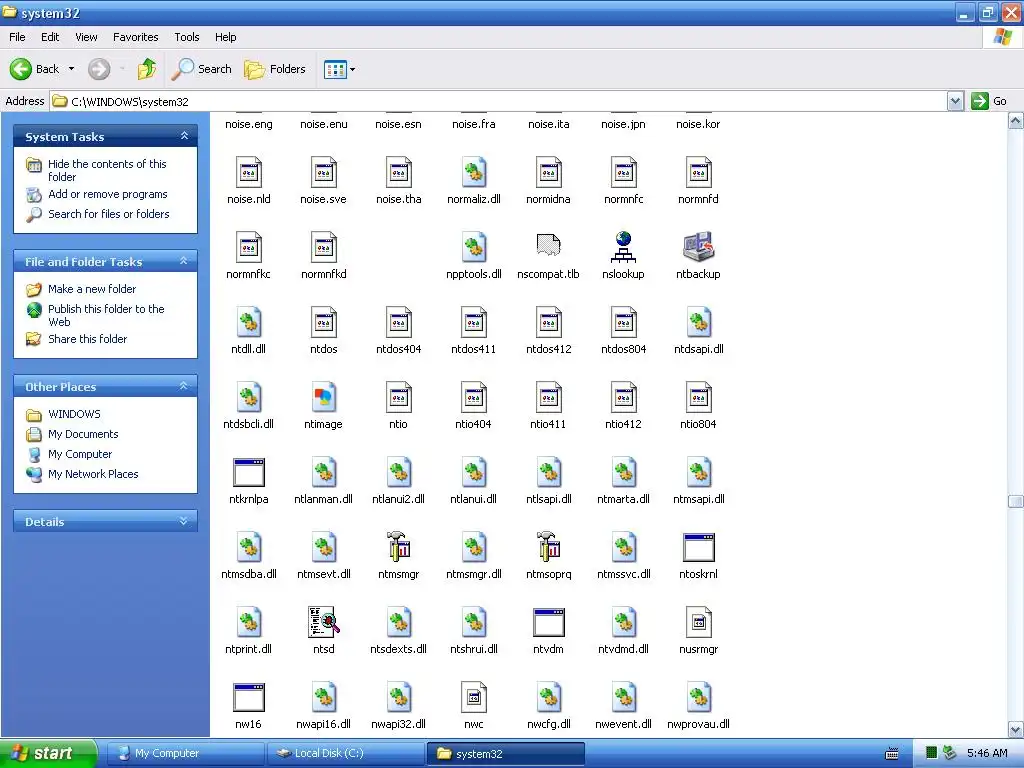Click the address bar path field

(498, 101)
